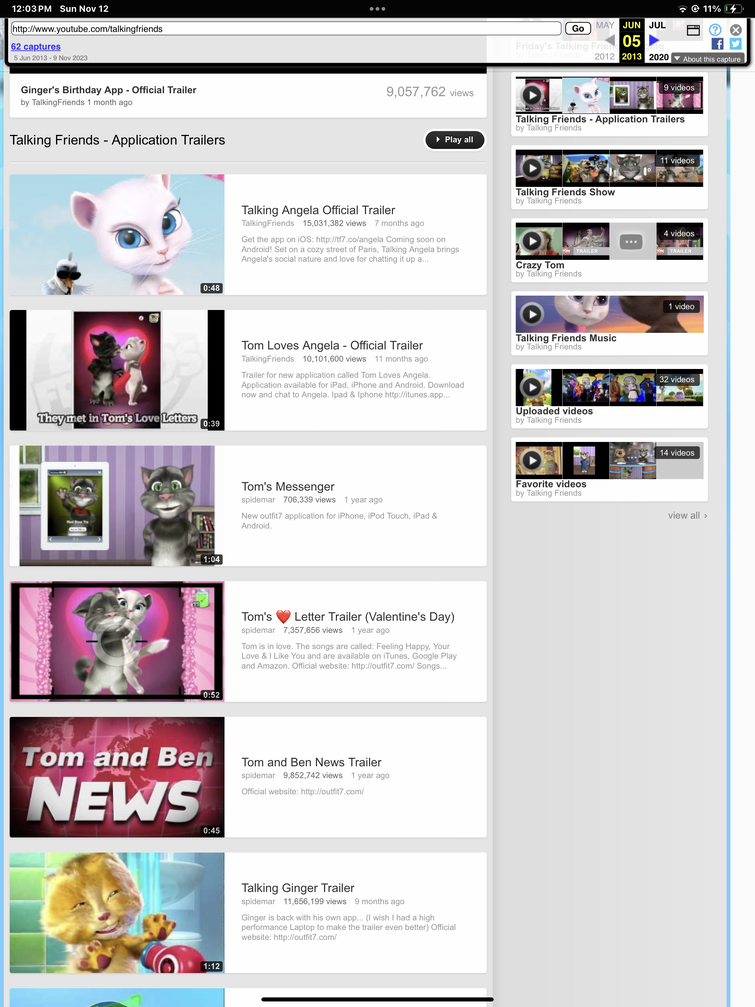755x1007 pixels.
Task: Click the Go button in Wayback bar
Action: tap(578, 28)
